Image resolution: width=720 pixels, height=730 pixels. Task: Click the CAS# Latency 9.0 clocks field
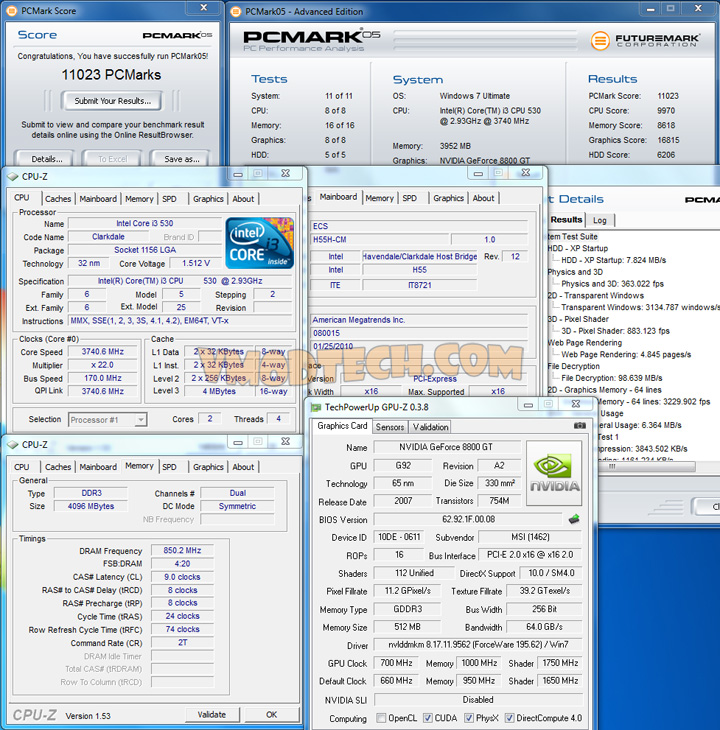coord(182,577)
